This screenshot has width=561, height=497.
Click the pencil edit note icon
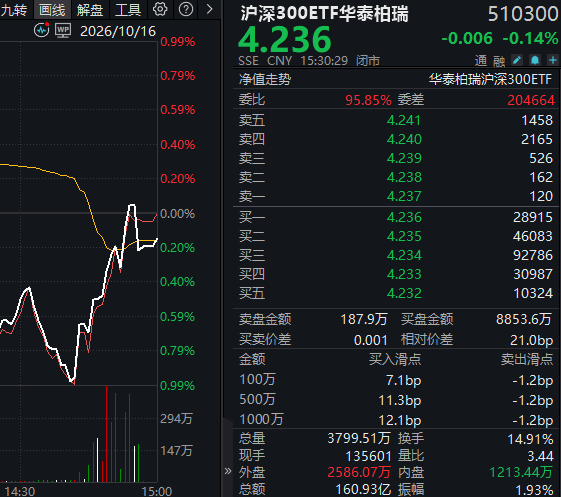(517, 60)
